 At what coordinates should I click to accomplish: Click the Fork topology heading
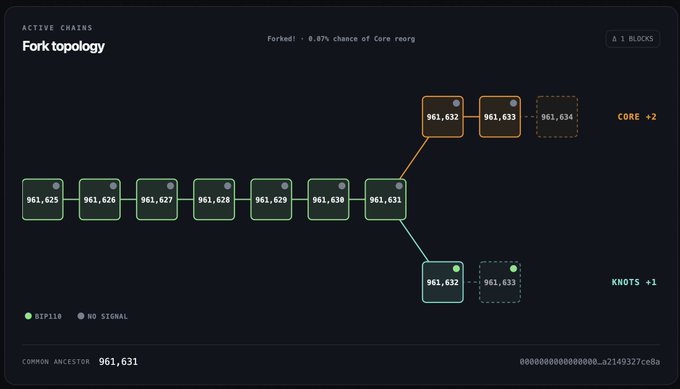click(x=63, y=46)
